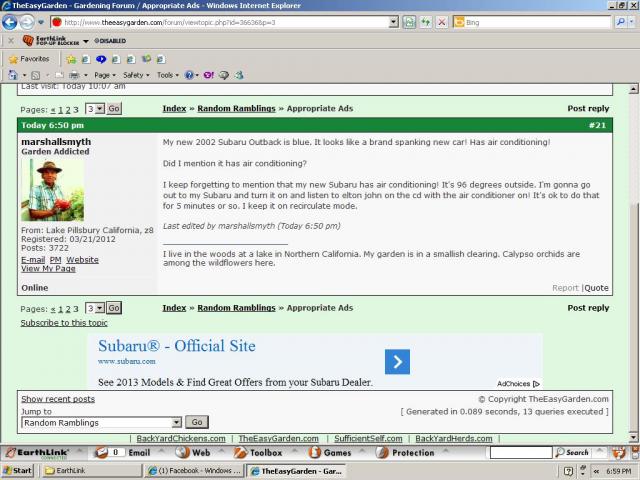This screenshot has width=640, height=480.
Task: Click the Print icon
Action: pyautogui.click(x=74, y=75)
